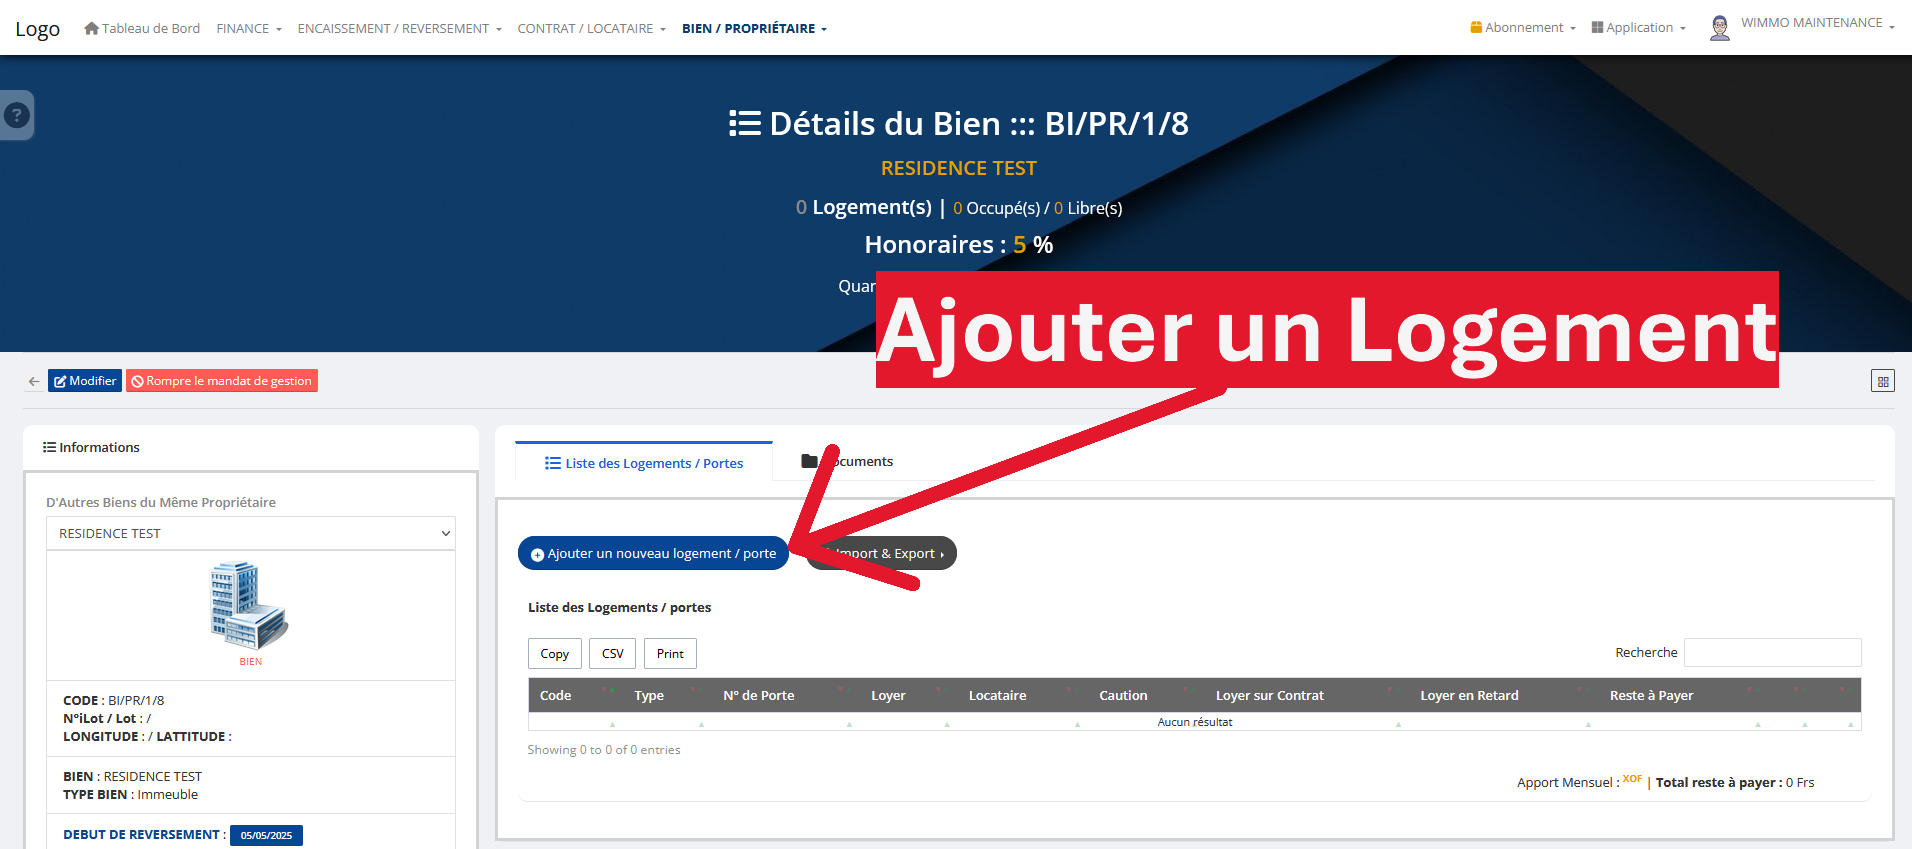Switch to Liste des Logements / Portes tab
Image resolution: width=1912 pixels, height=849 pixels.
(x=643, y=463)
